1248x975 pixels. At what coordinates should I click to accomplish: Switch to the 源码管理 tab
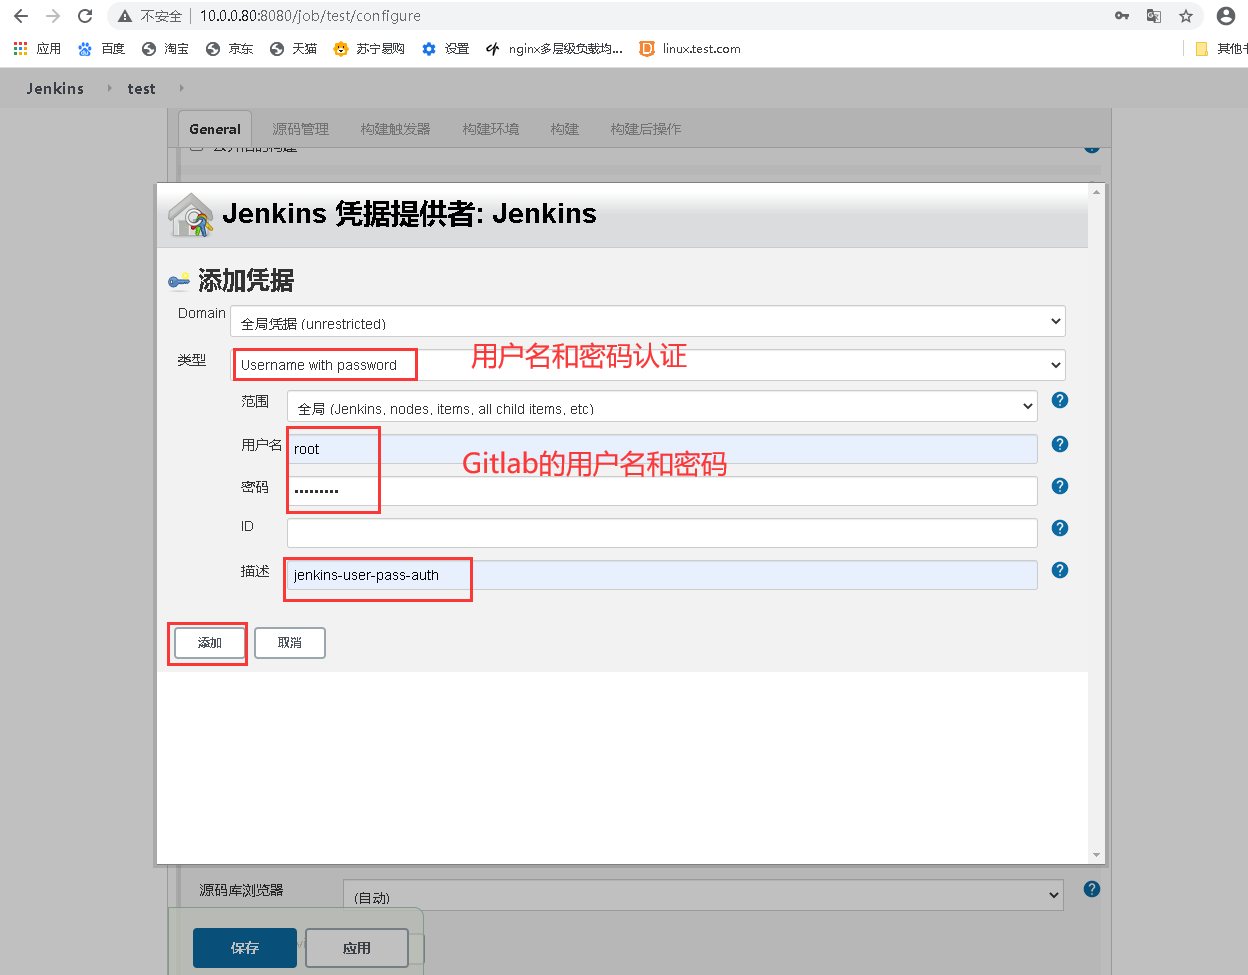[300, 129]
